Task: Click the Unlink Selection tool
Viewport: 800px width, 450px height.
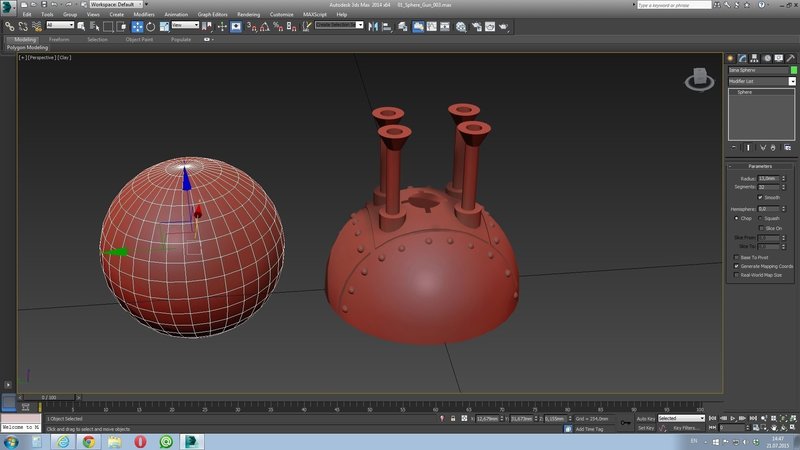Action: click(x=23, y=26)
